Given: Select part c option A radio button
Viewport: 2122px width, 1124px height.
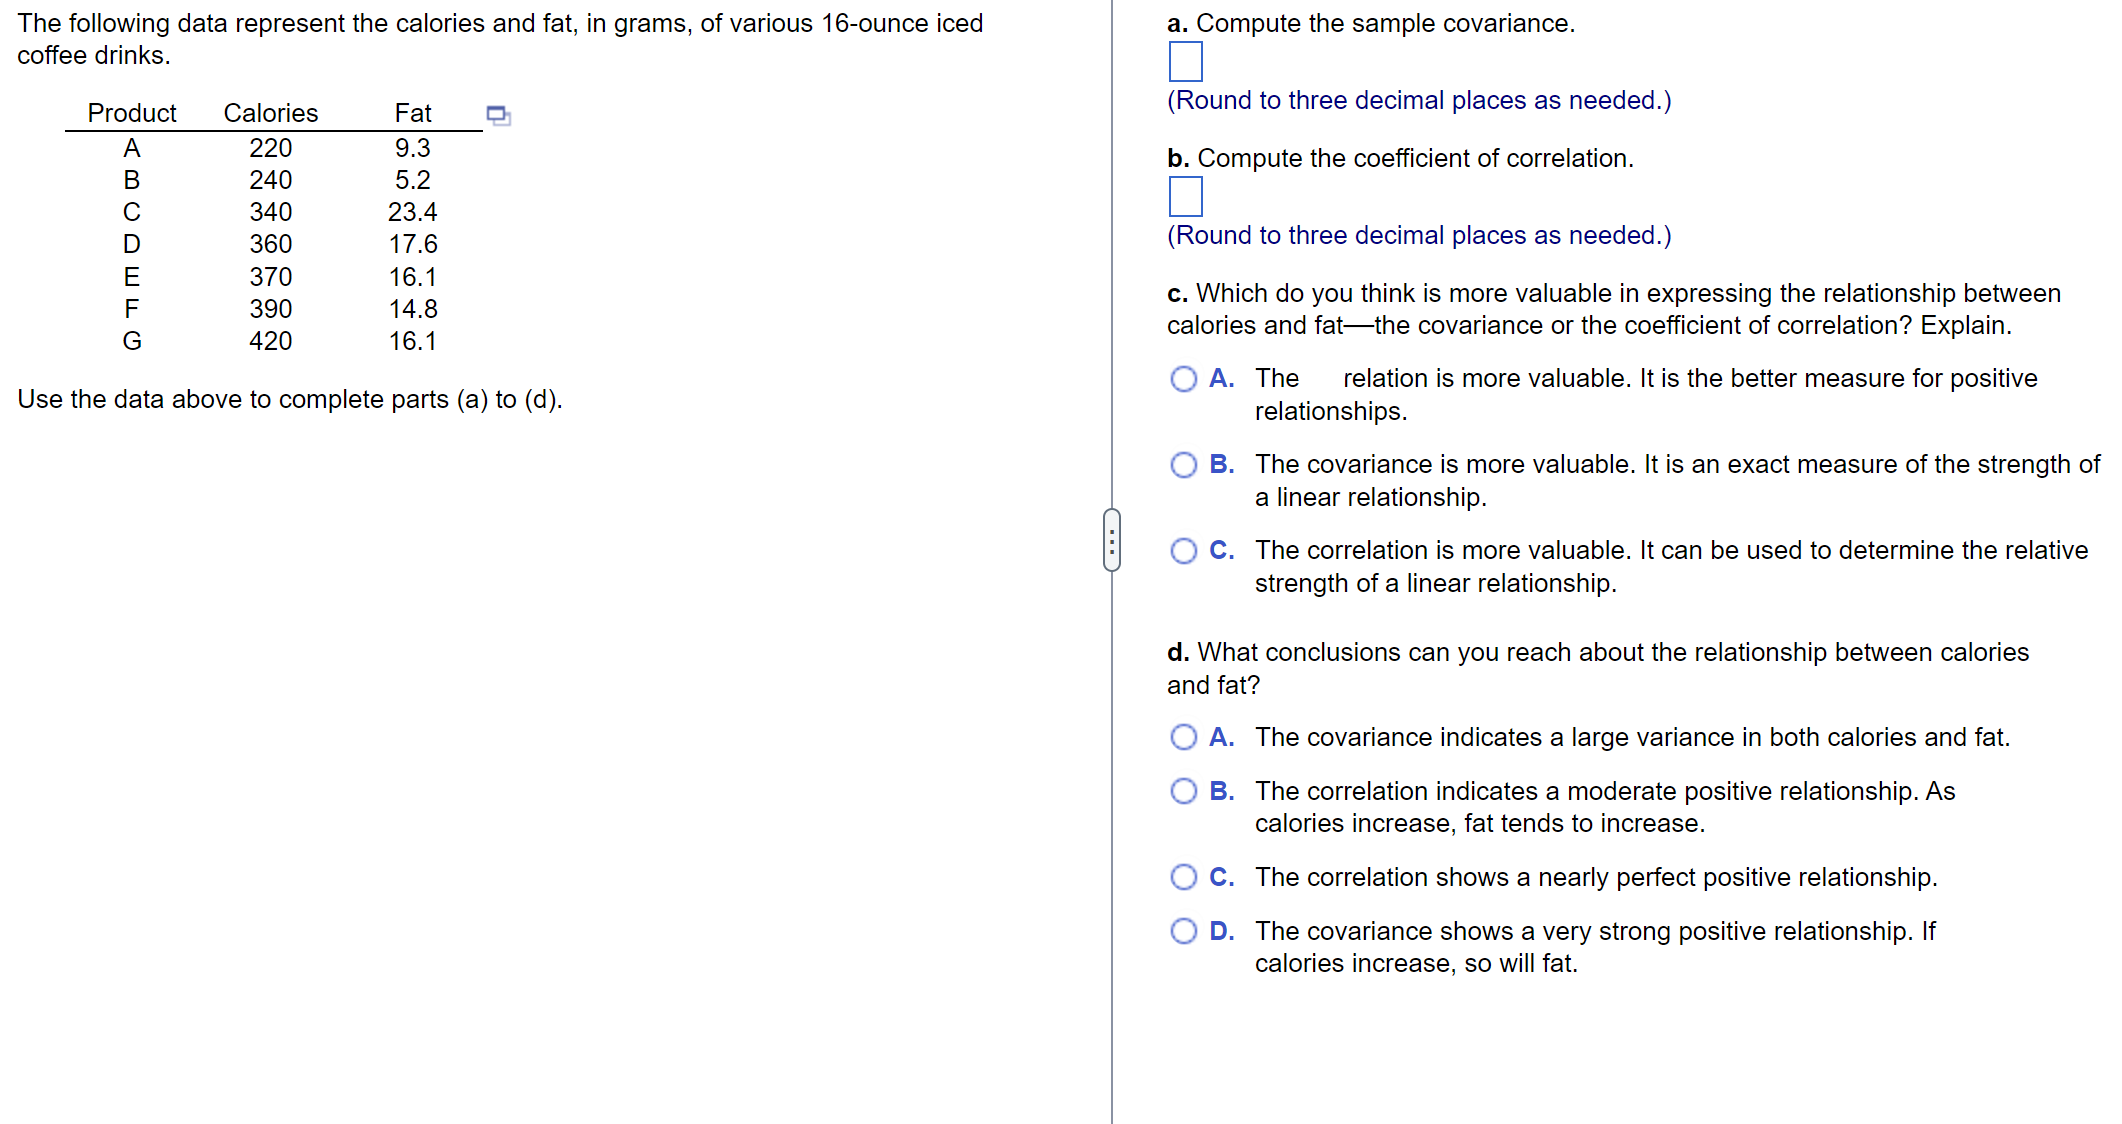Looking at the screenshot, I should click(1183, 379).
